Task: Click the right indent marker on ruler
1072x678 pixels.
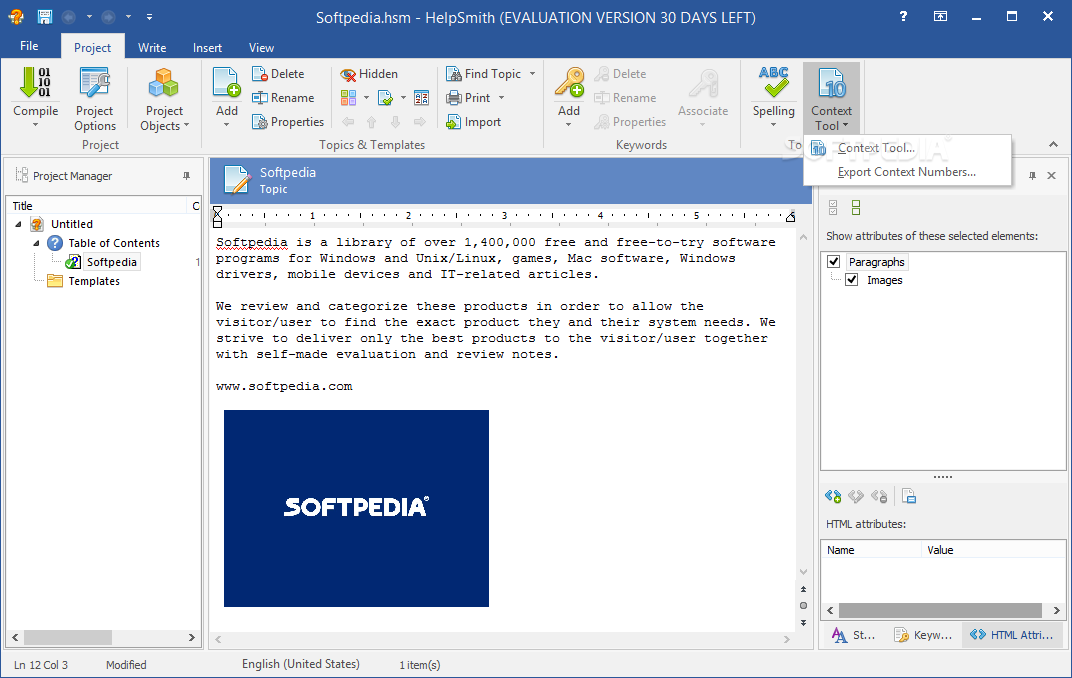Action: pyautogui.click(x=790, y=217)
